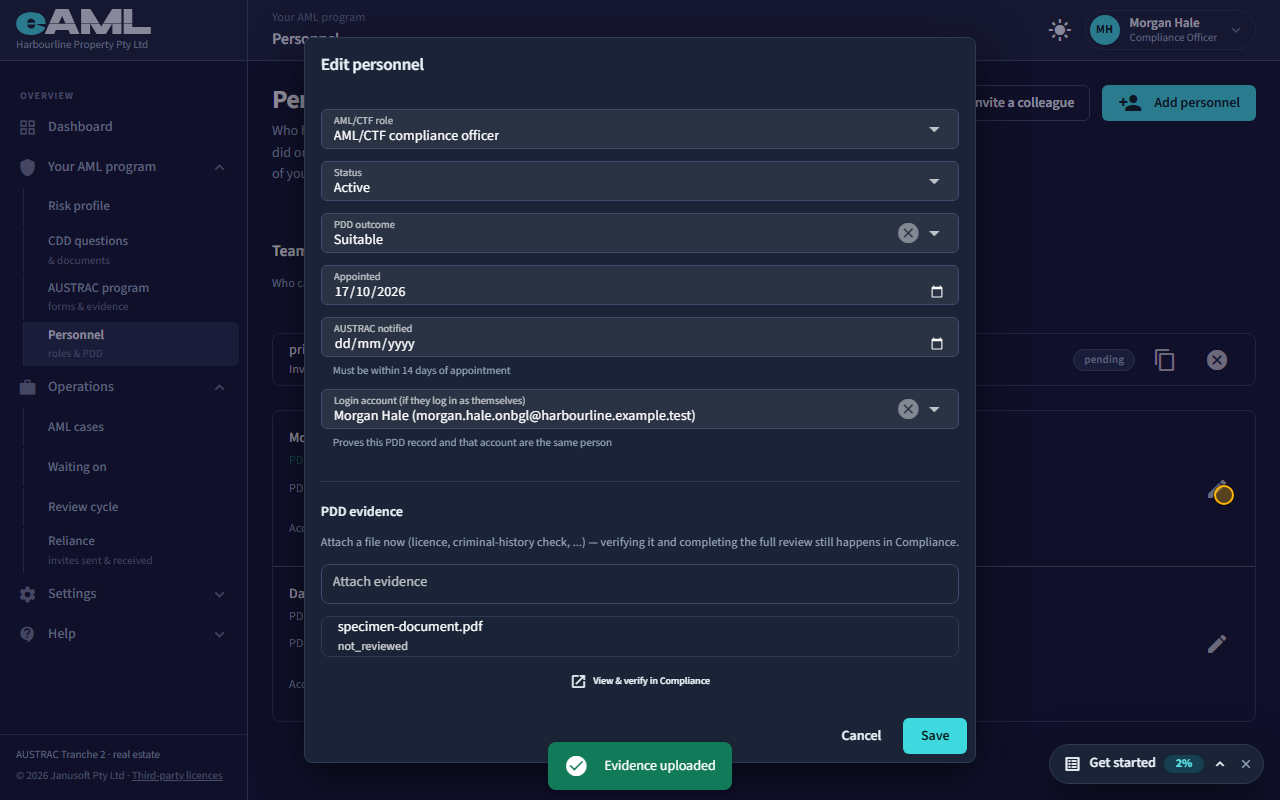The height and width of the screenshot is (800, 1280).
Task: Remove the pending invite with the X icon
Action: 1217,360
